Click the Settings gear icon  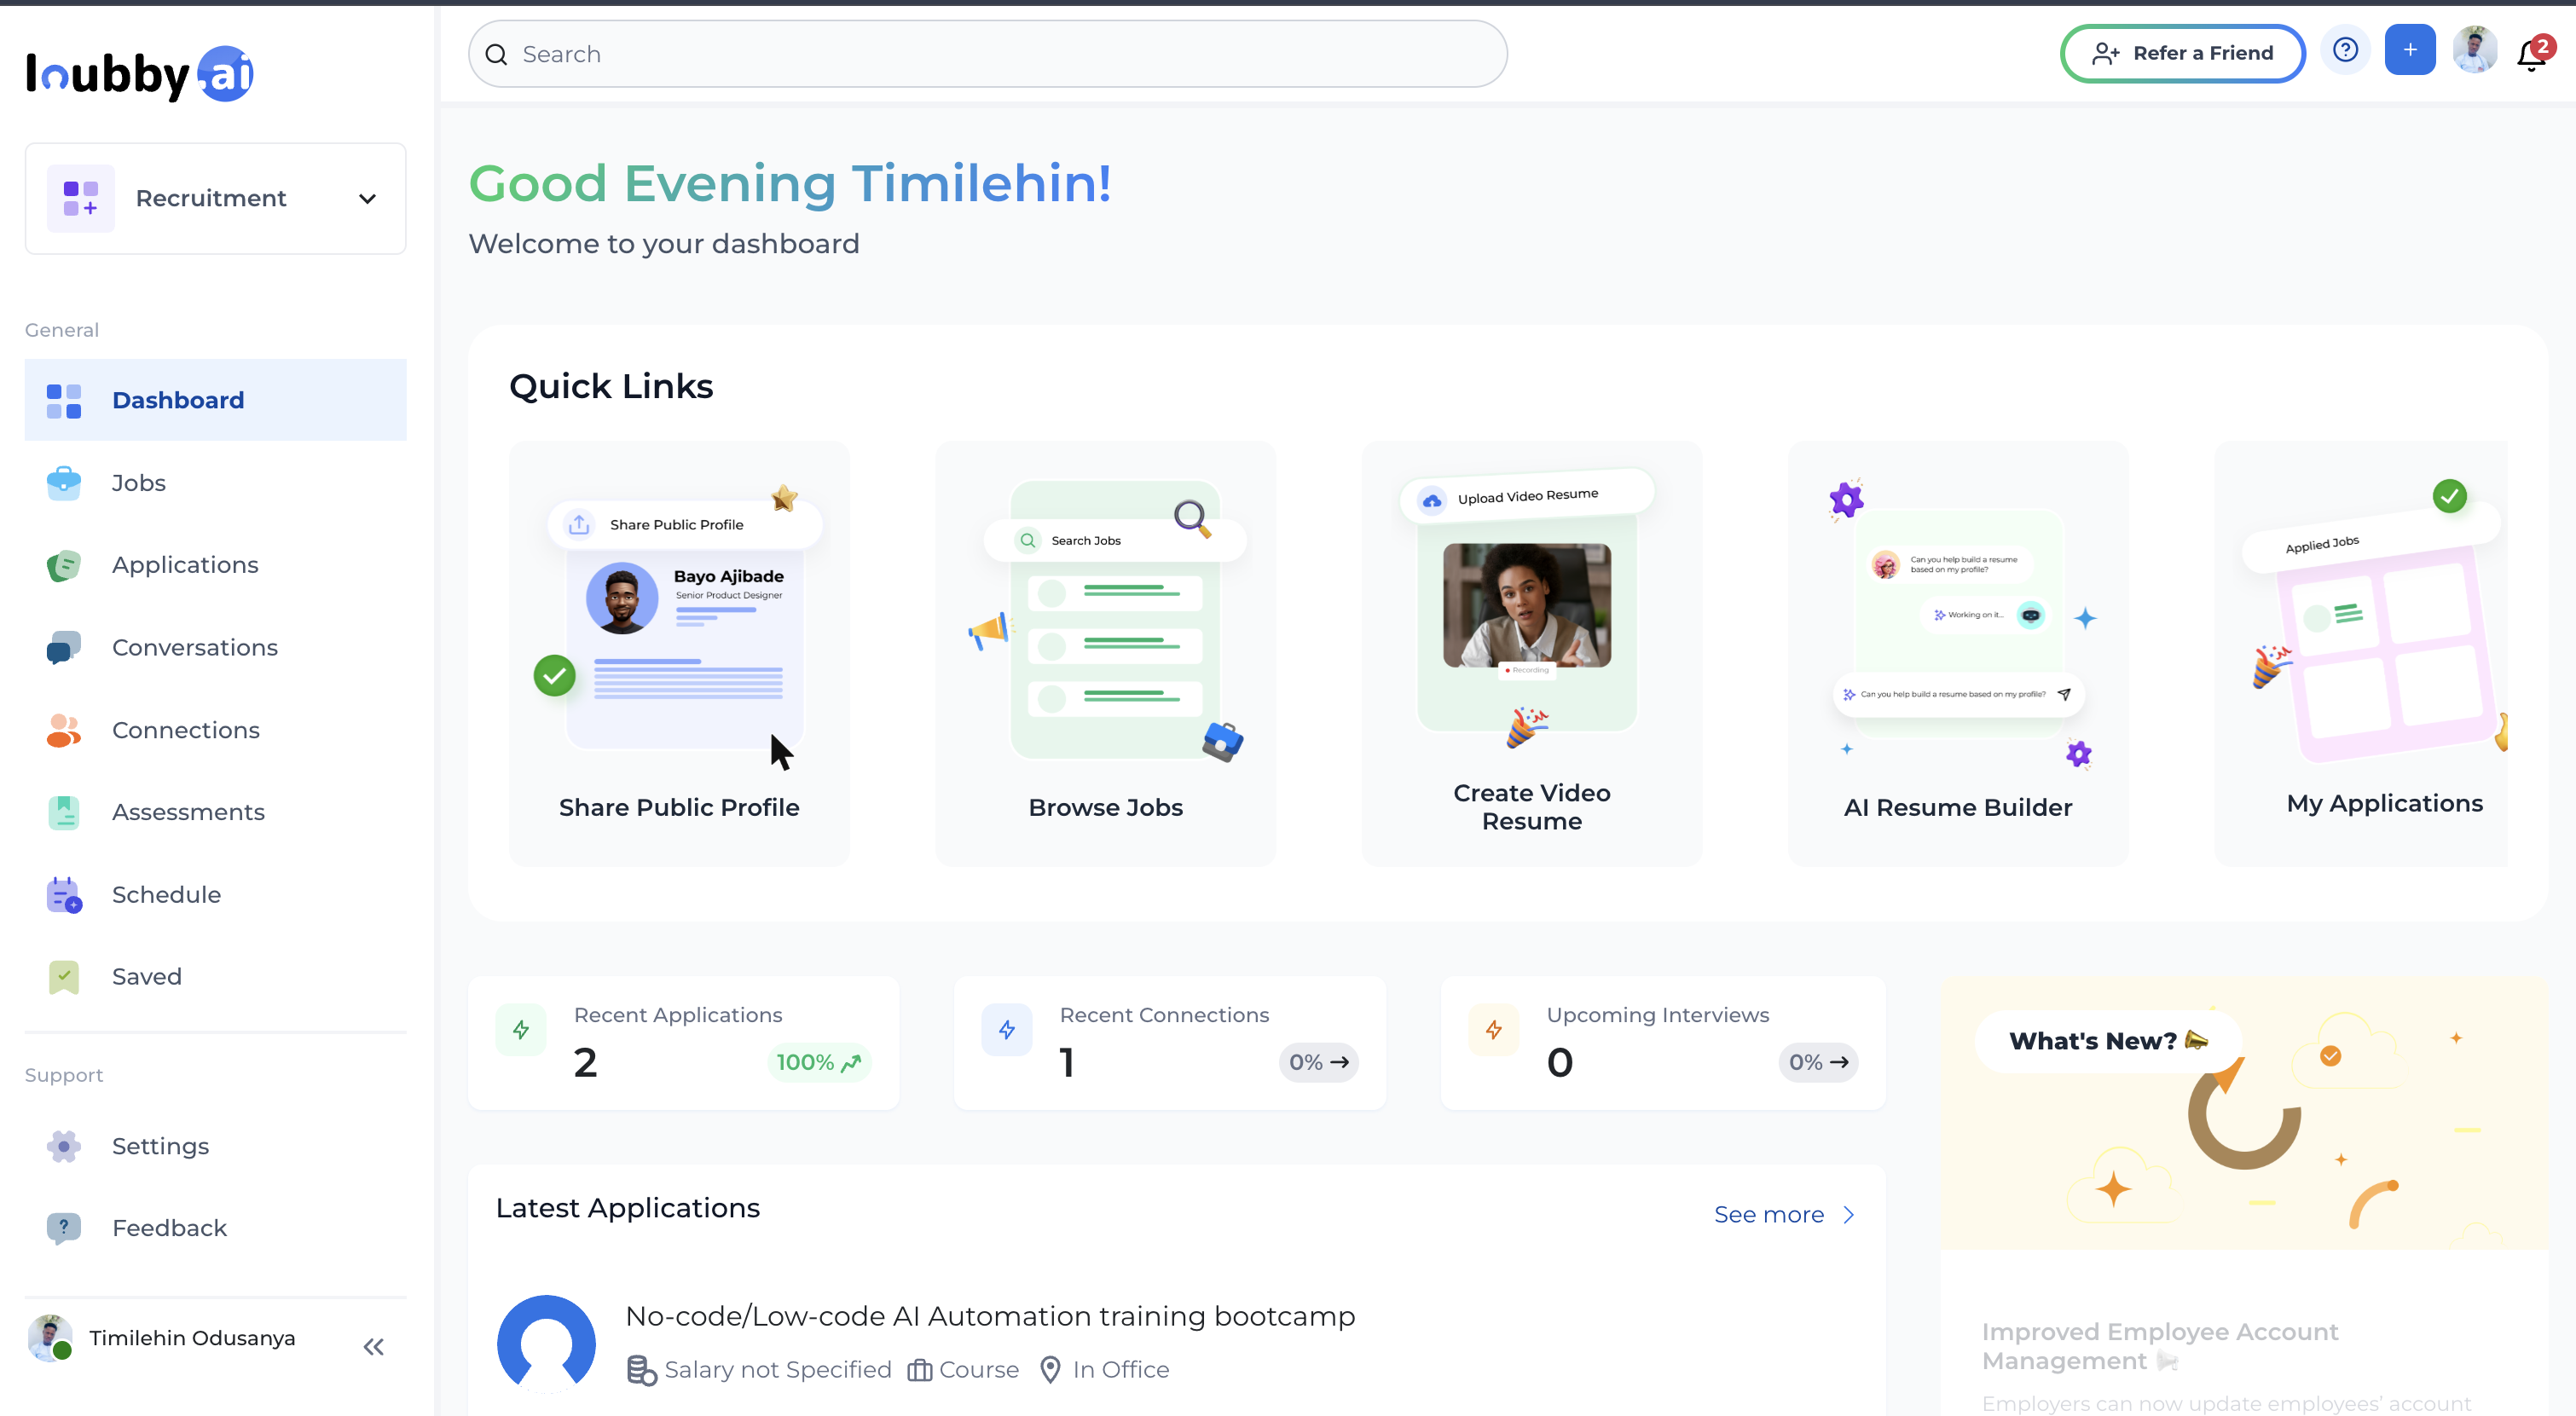click(64, 1146)
